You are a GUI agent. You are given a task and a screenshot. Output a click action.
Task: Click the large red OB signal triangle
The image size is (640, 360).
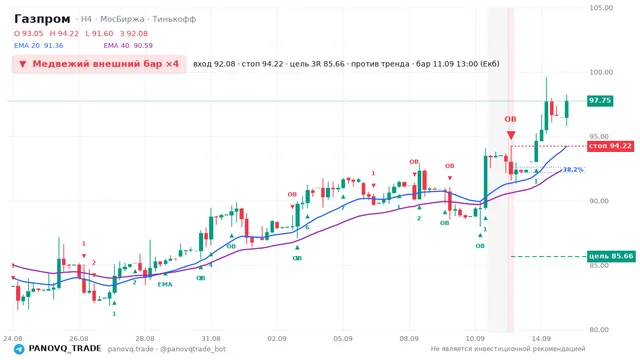click(511, 135)
